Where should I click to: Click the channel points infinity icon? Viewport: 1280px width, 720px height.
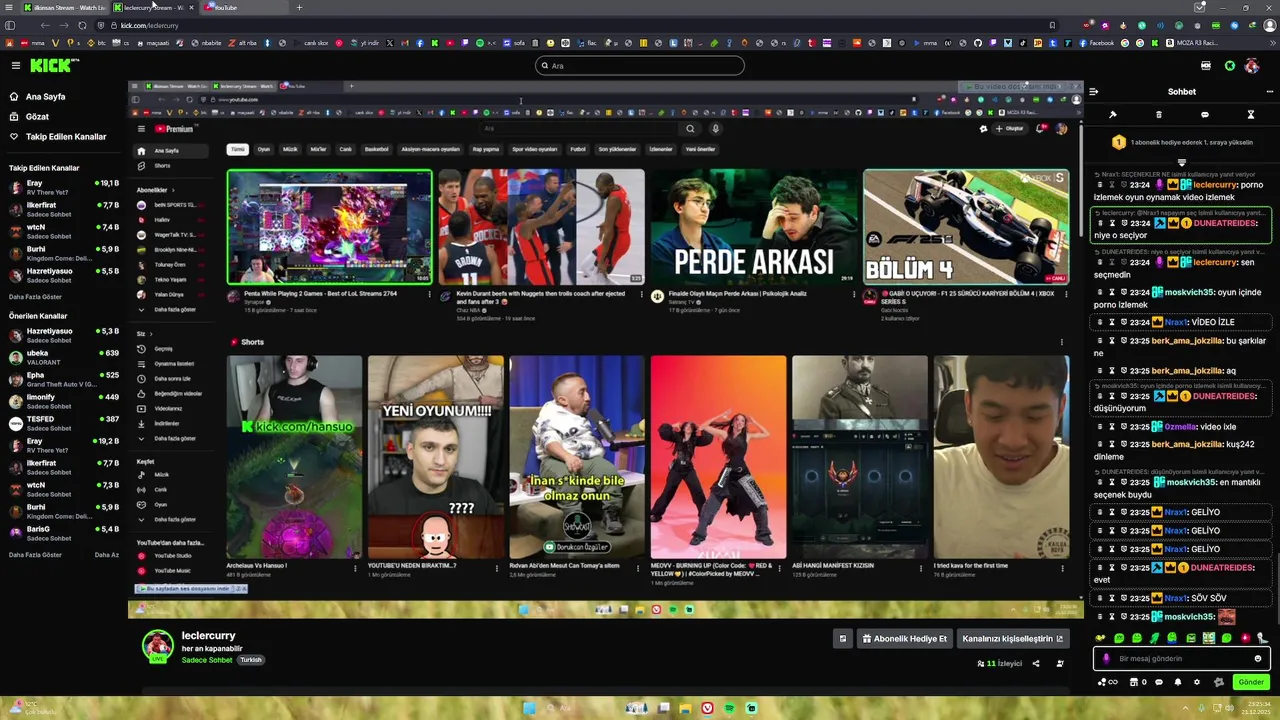1108,682
